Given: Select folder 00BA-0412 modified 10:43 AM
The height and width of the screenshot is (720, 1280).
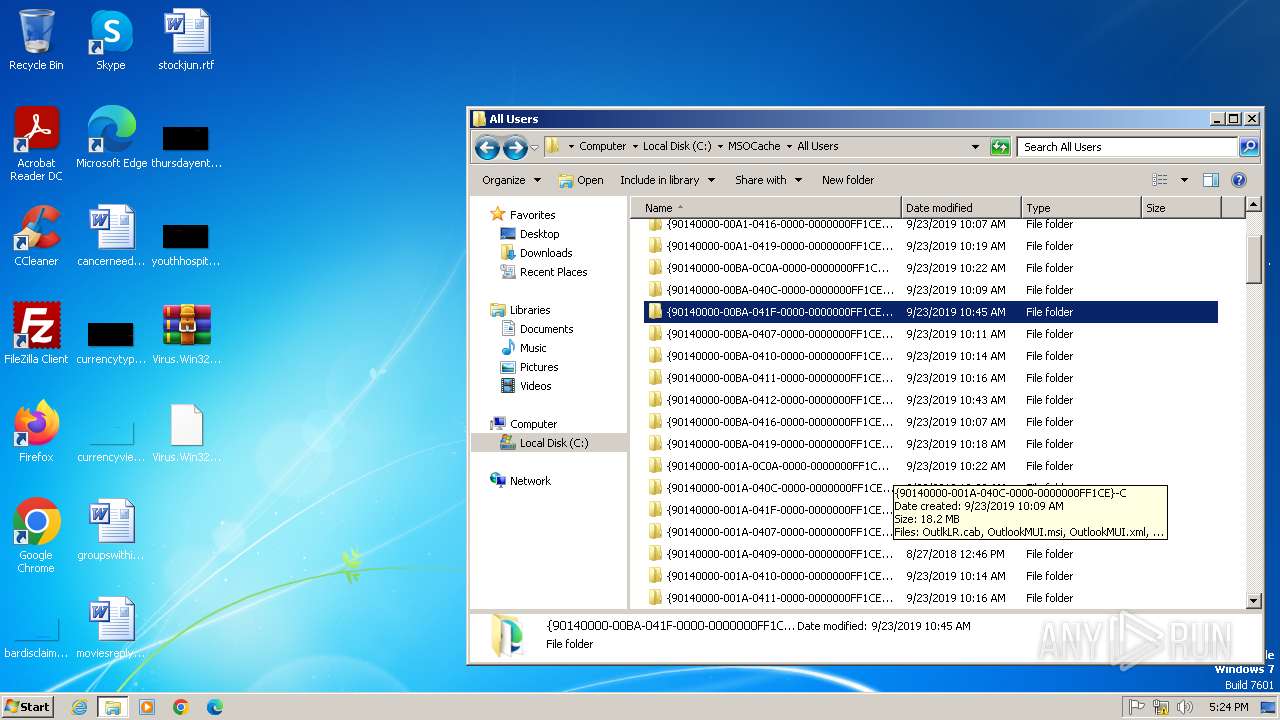Looking at the screenshot, I should point(931,400).
